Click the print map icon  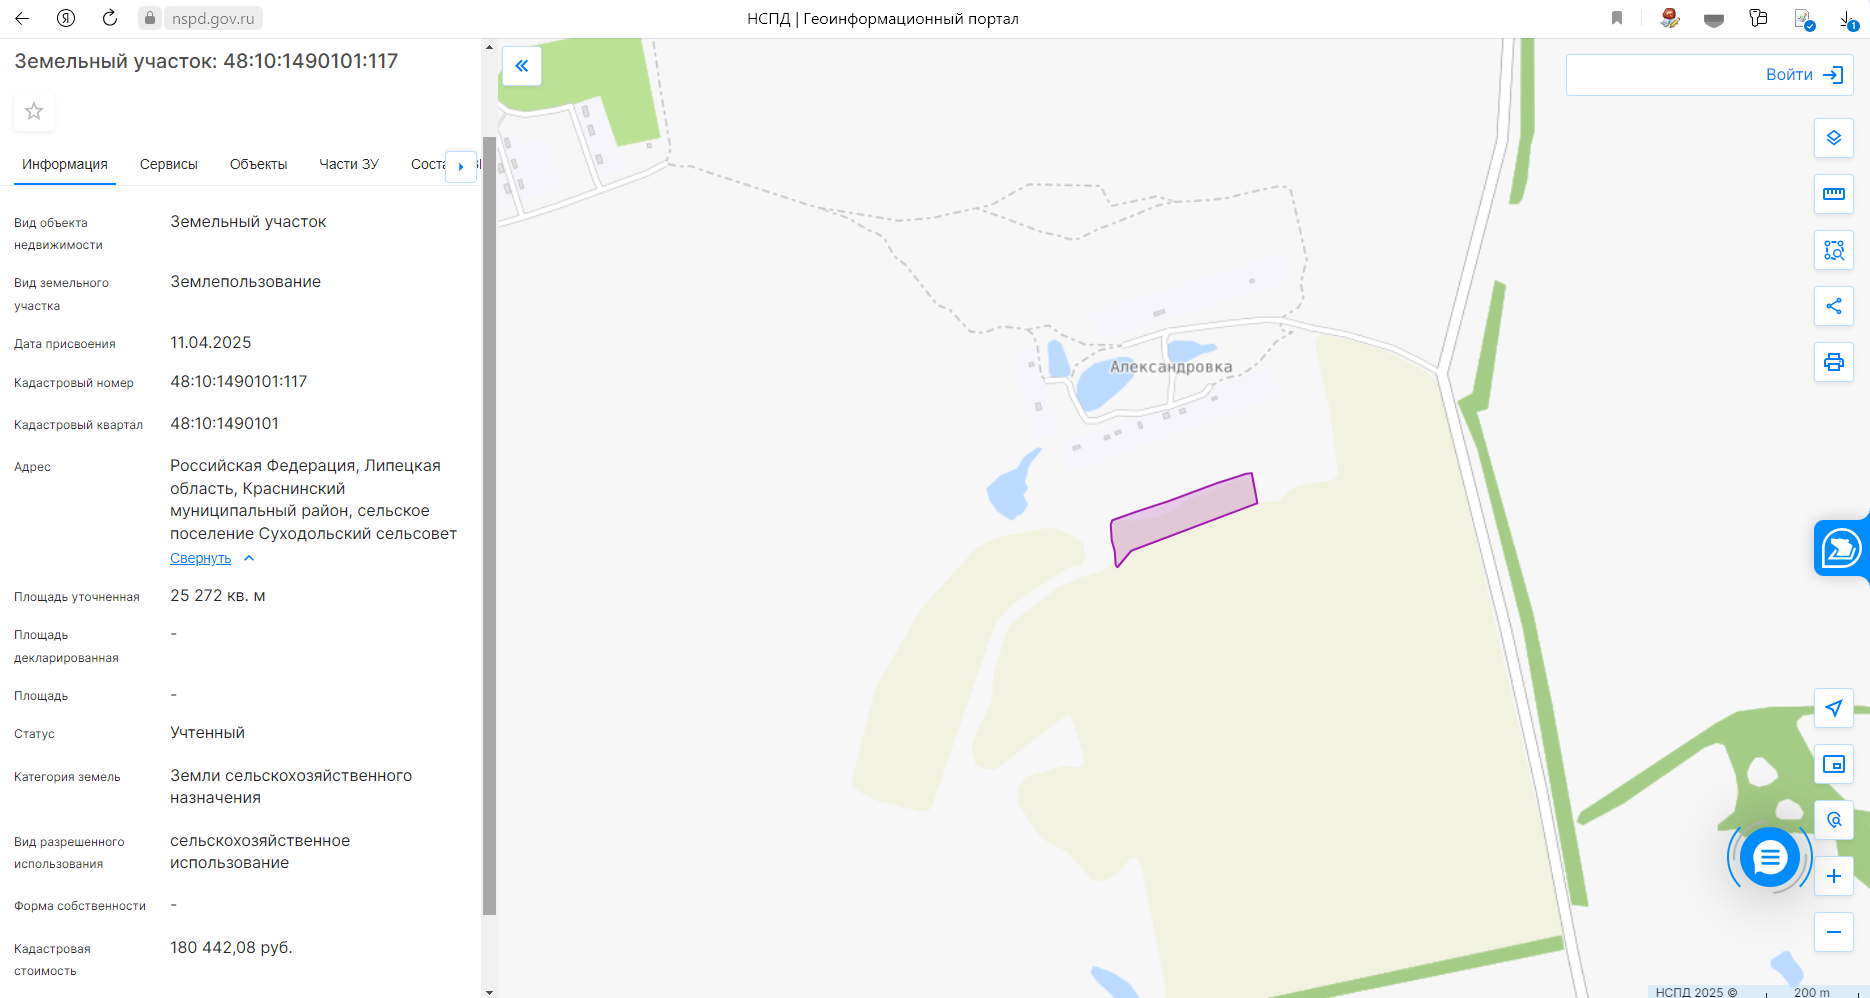[1833, 362]
